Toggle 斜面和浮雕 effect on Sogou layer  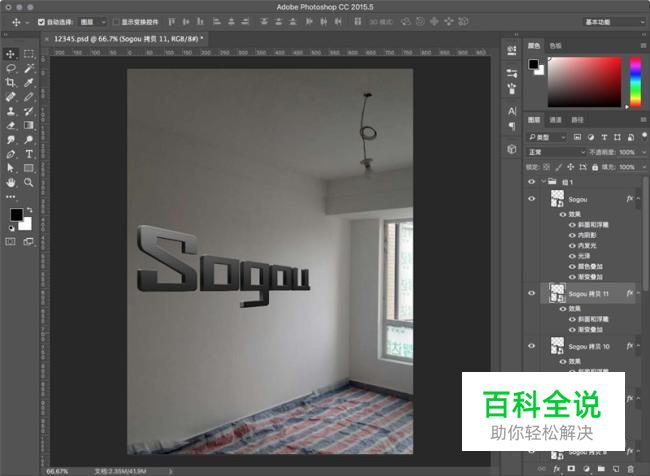tap(572, 225)
